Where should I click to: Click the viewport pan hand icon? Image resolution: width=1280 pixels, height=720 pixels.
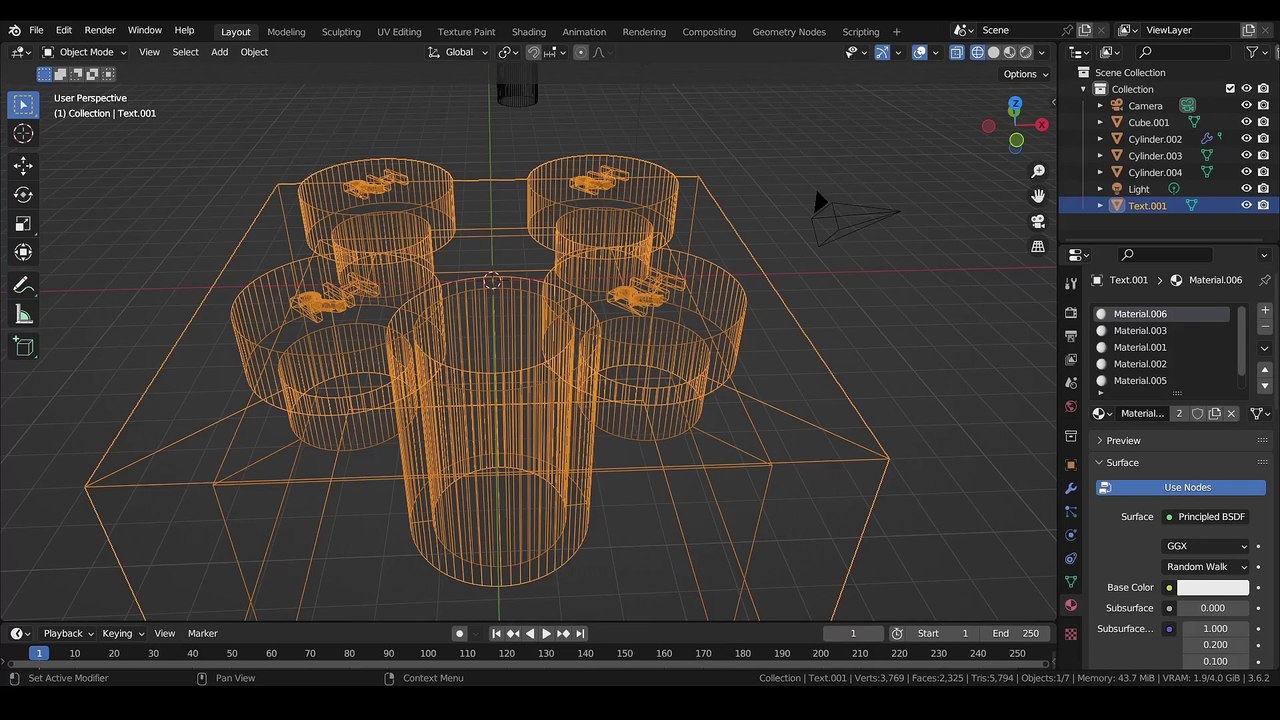tap(1038, 196)
